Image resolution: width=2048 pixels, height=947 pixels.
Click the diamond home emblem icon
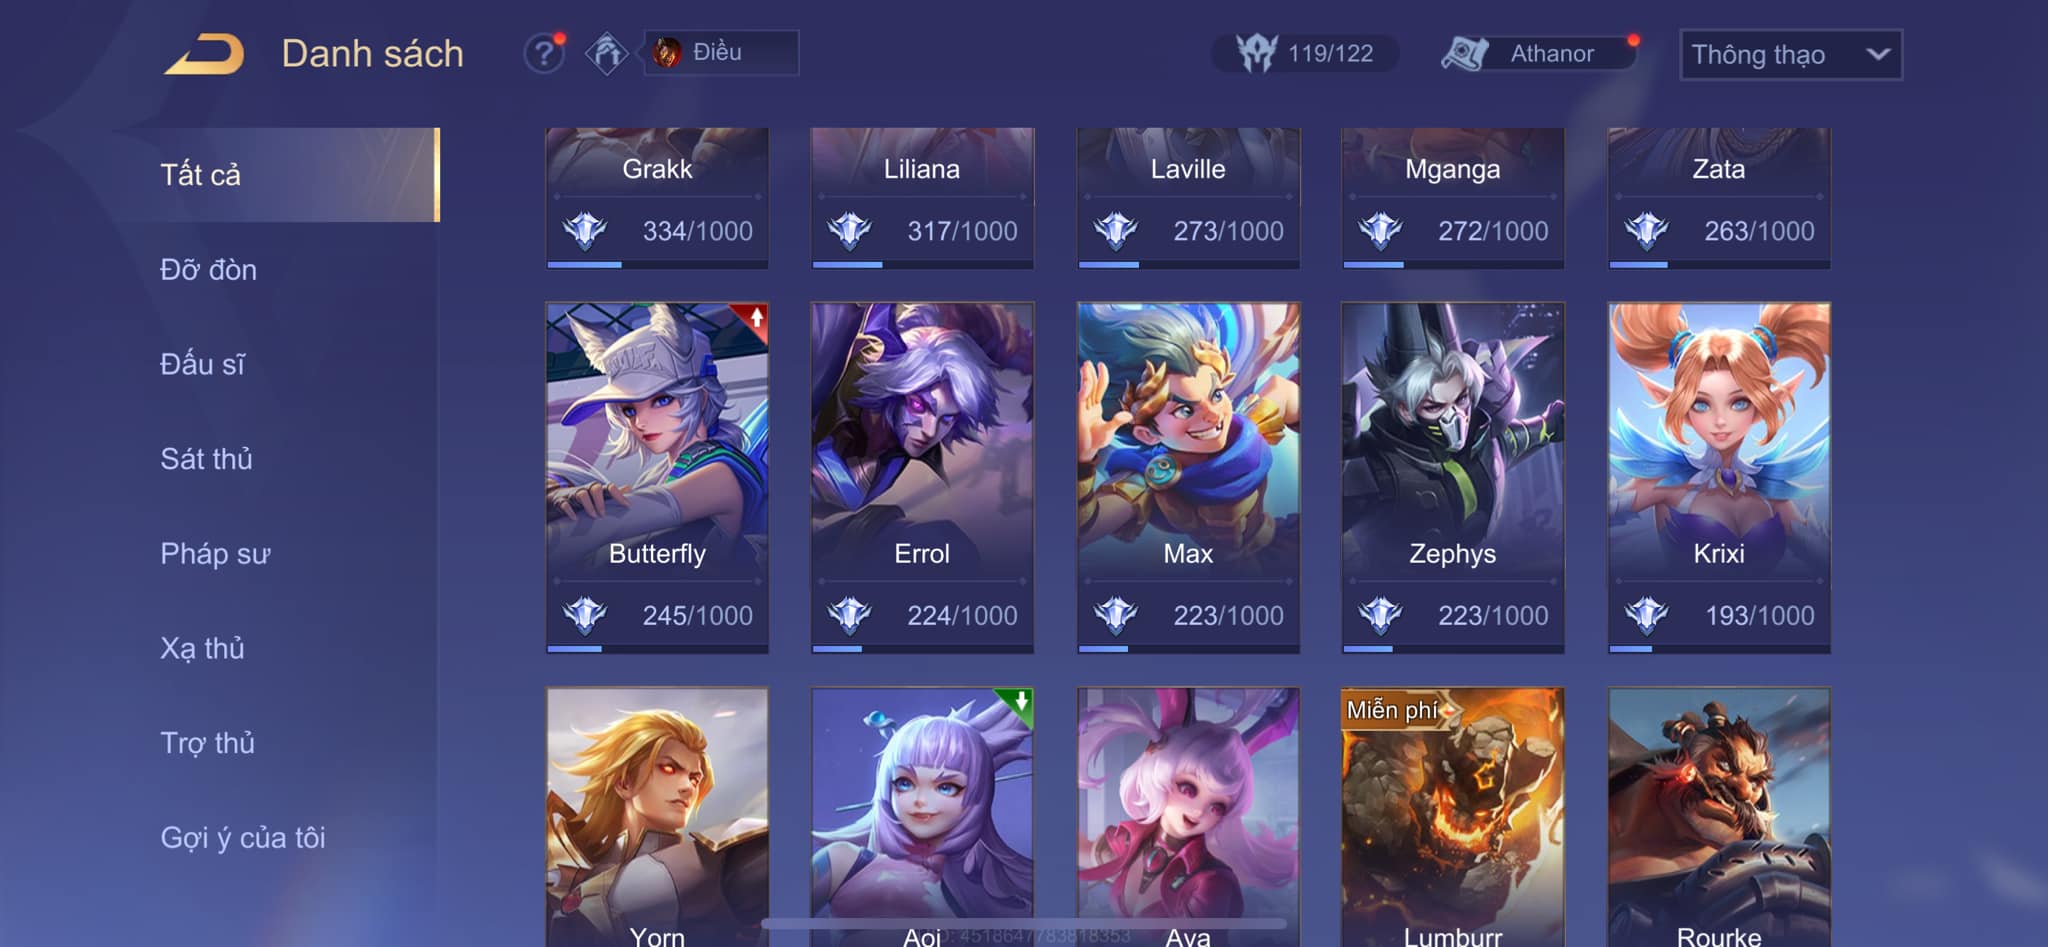(x=607, y=53)
